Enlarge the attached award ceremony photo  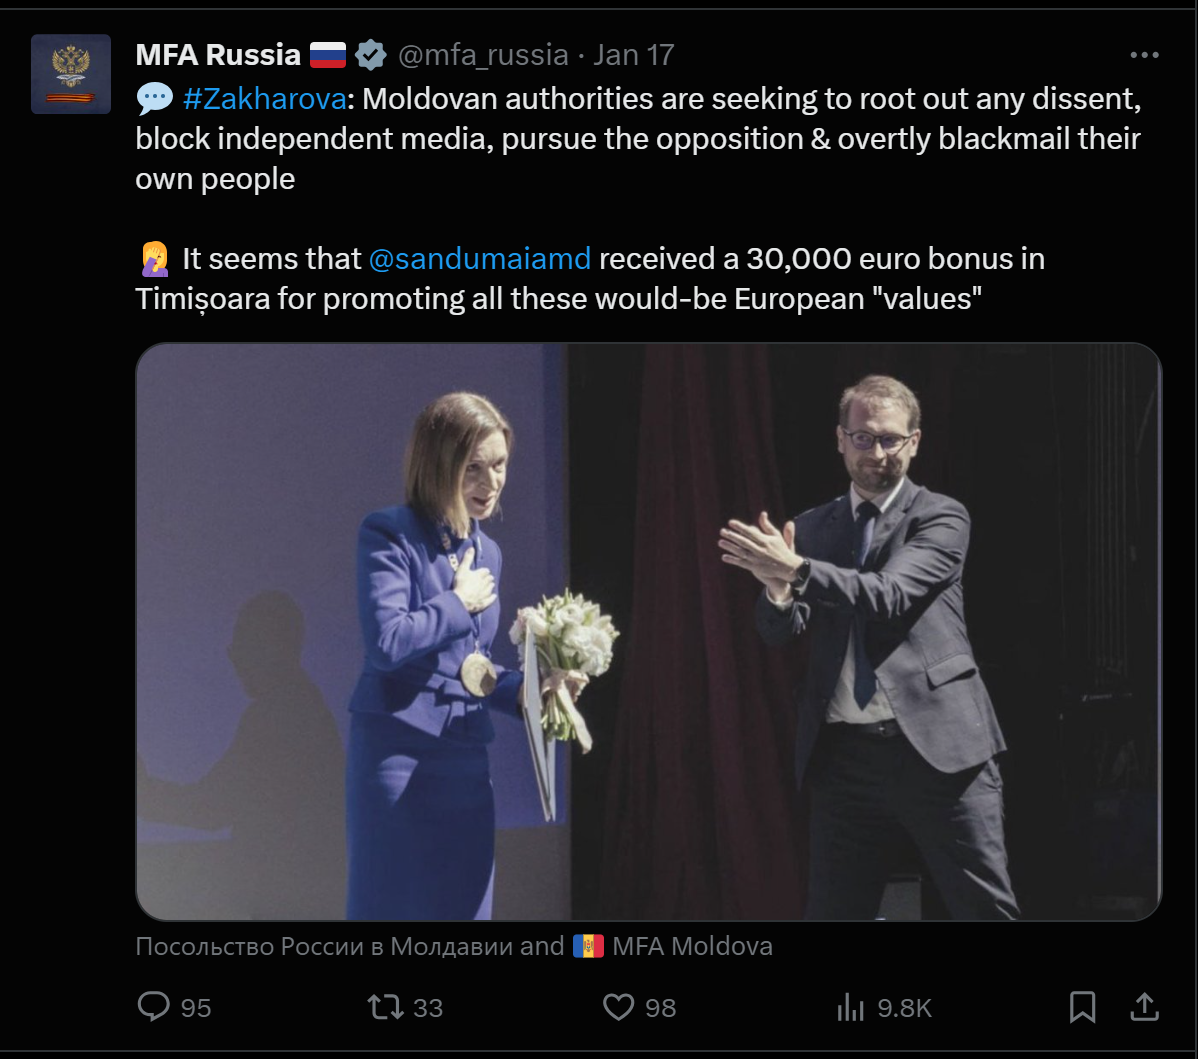click(x=648, y=632)
